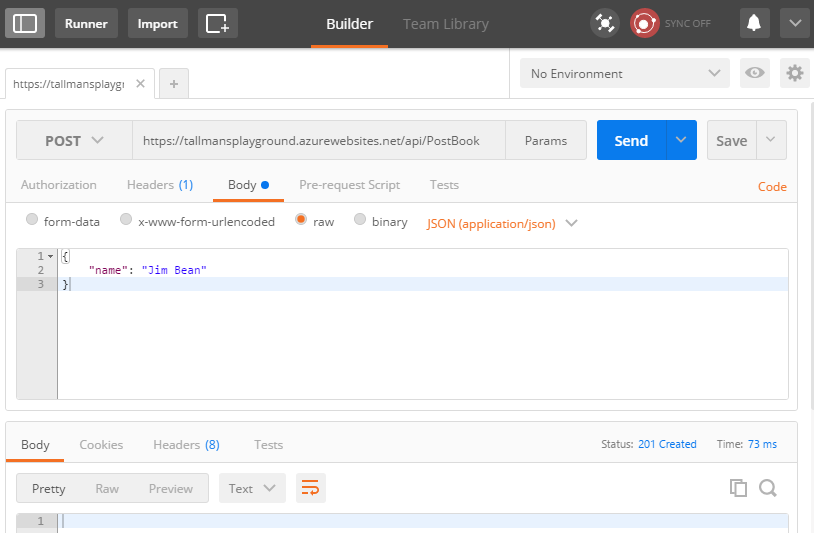The image size is (814, 533).
Task: Click the Runner button
Action: (86, 23)
